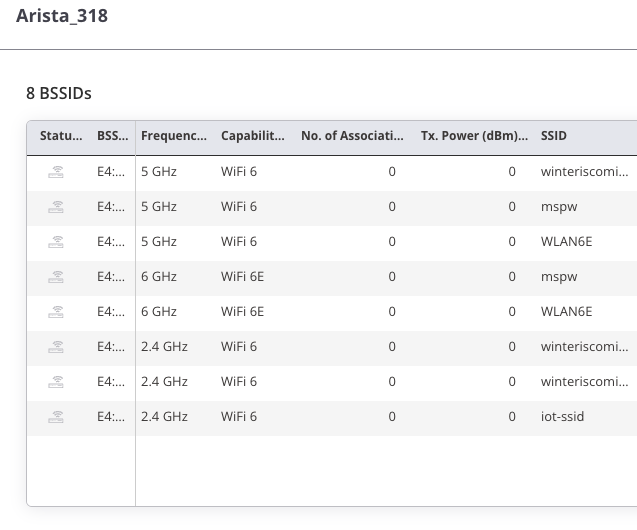
Task: Click the Arista_318 device title
Action: click(62, 16)
